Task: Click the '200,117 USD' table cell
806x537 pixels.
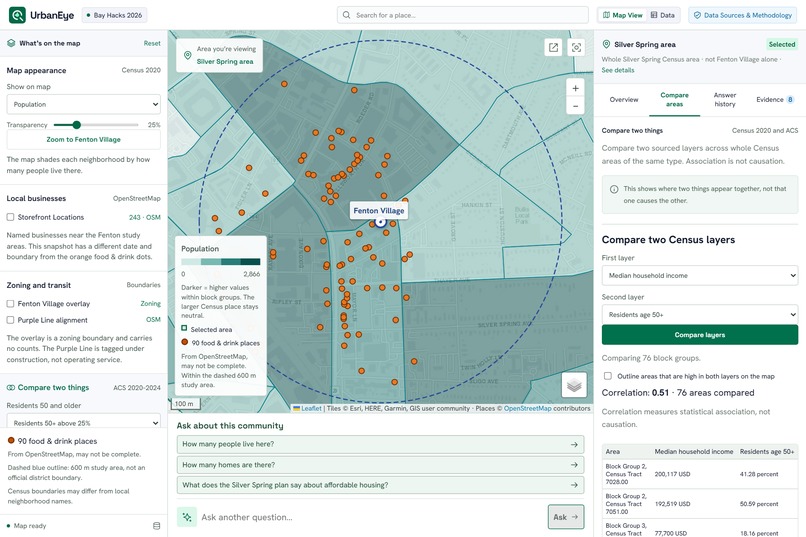Action: pyautogui.click(x=672, y=474)
